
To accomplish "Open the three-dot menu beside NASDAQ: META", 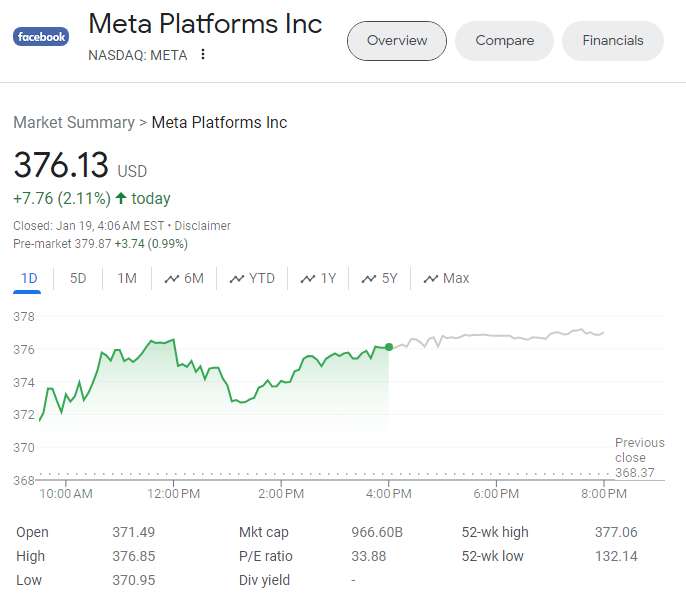I will pos(203,55).
